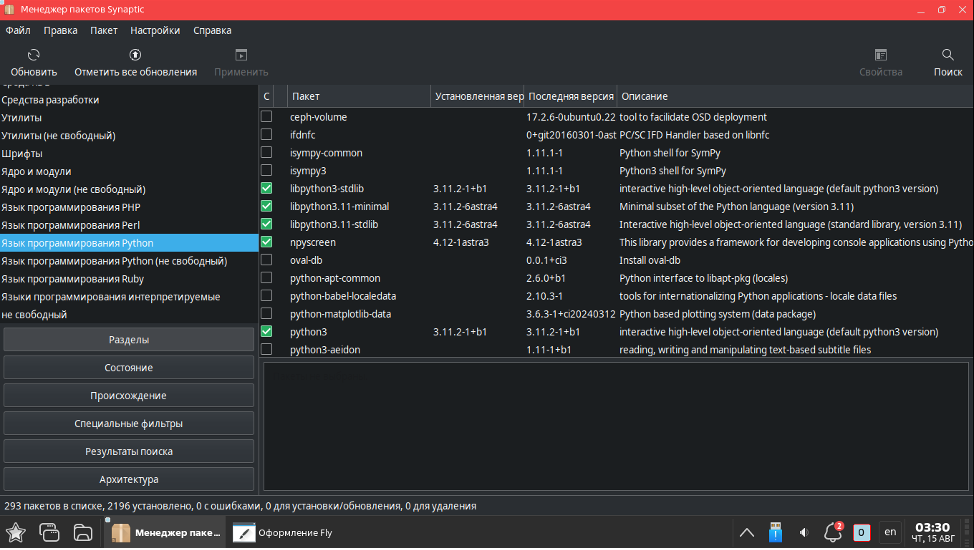The width and height of the screenshot is (974, 550).
Task: Mark the python3-aeidon package checkbox
Action: point(266,350)
